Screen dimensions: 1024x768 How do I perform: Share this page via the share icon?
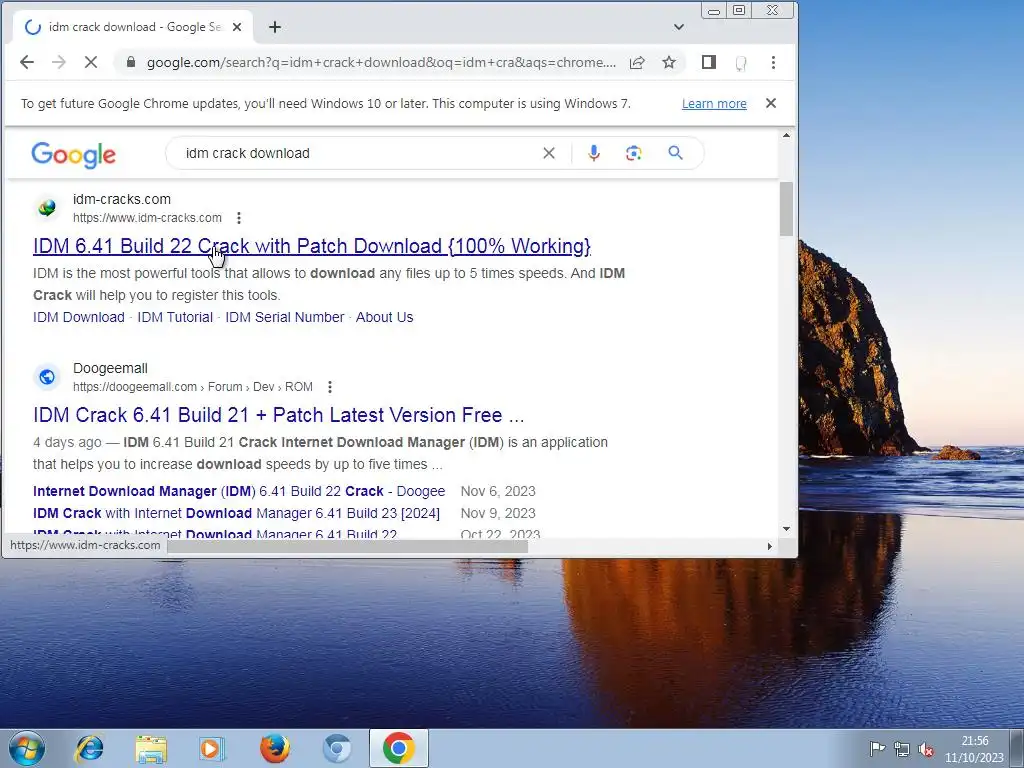tap(637, 62)
